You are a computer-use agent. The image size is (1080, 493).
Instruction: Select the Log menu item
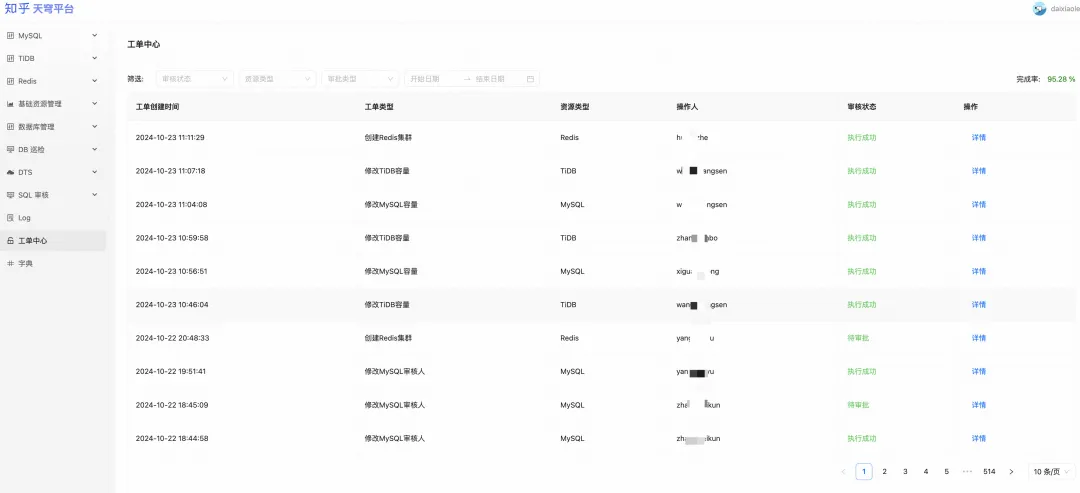click(x=53, y=218)
